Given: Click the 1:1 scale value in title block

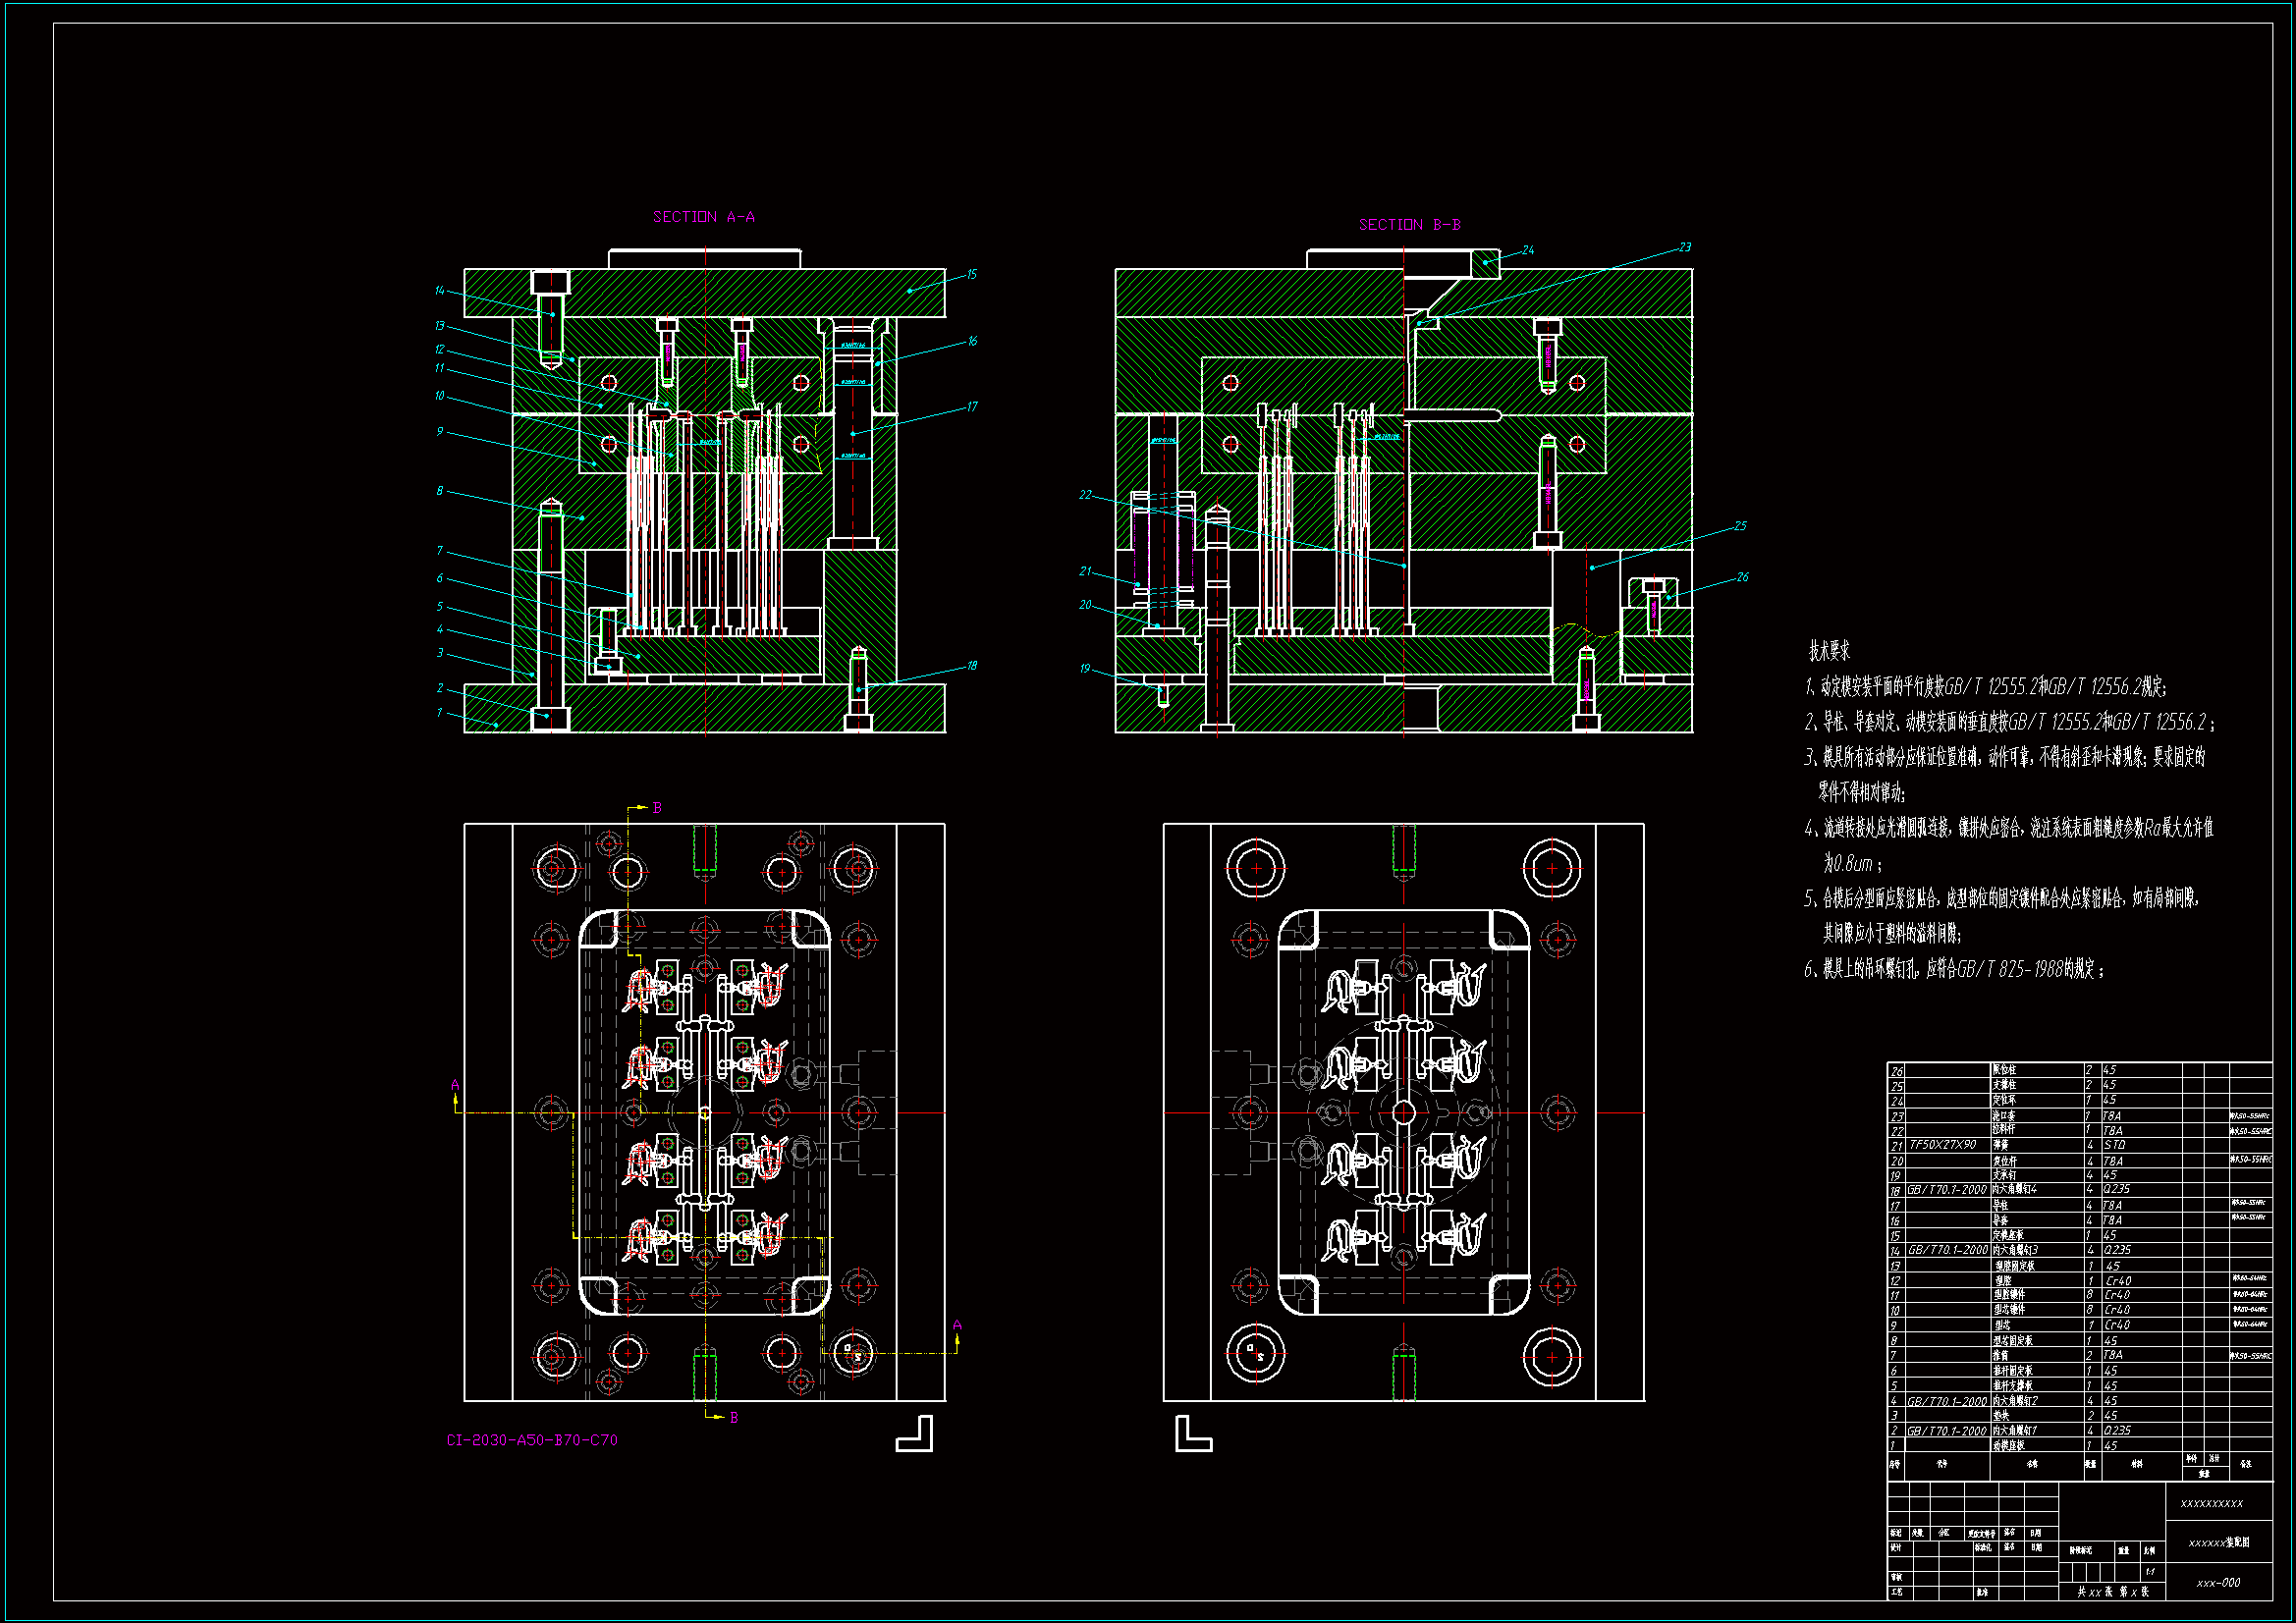Looking at the screenshot, I should [2149, 1572].
